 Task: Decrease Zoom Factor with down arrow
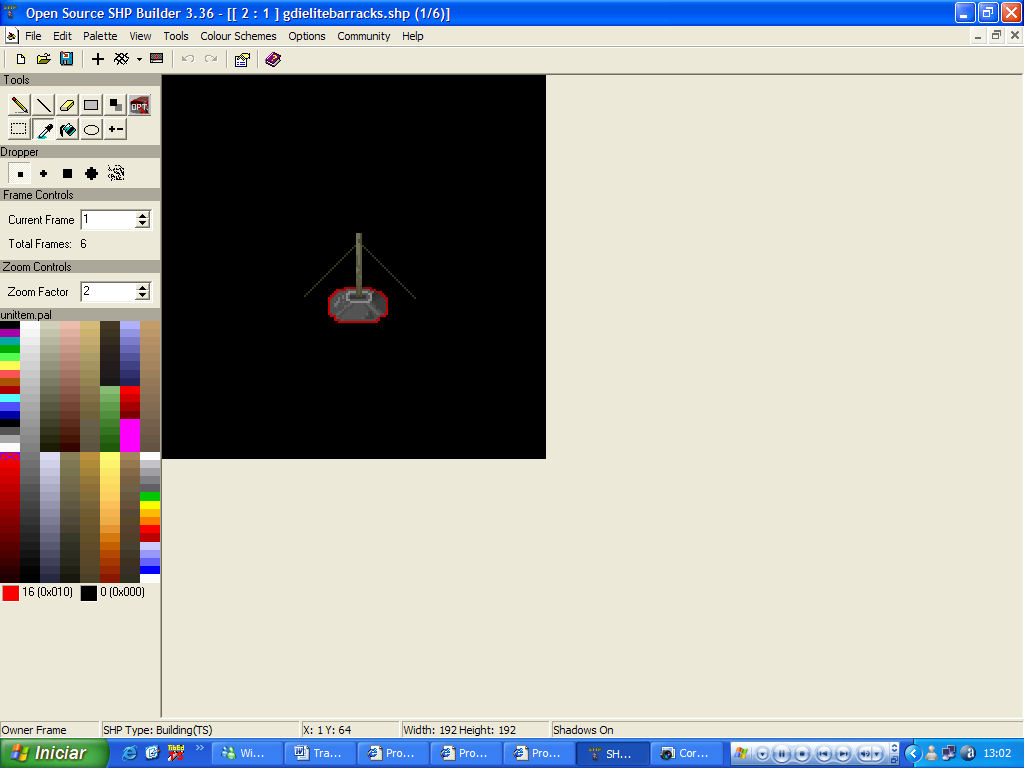pos(142,296)
